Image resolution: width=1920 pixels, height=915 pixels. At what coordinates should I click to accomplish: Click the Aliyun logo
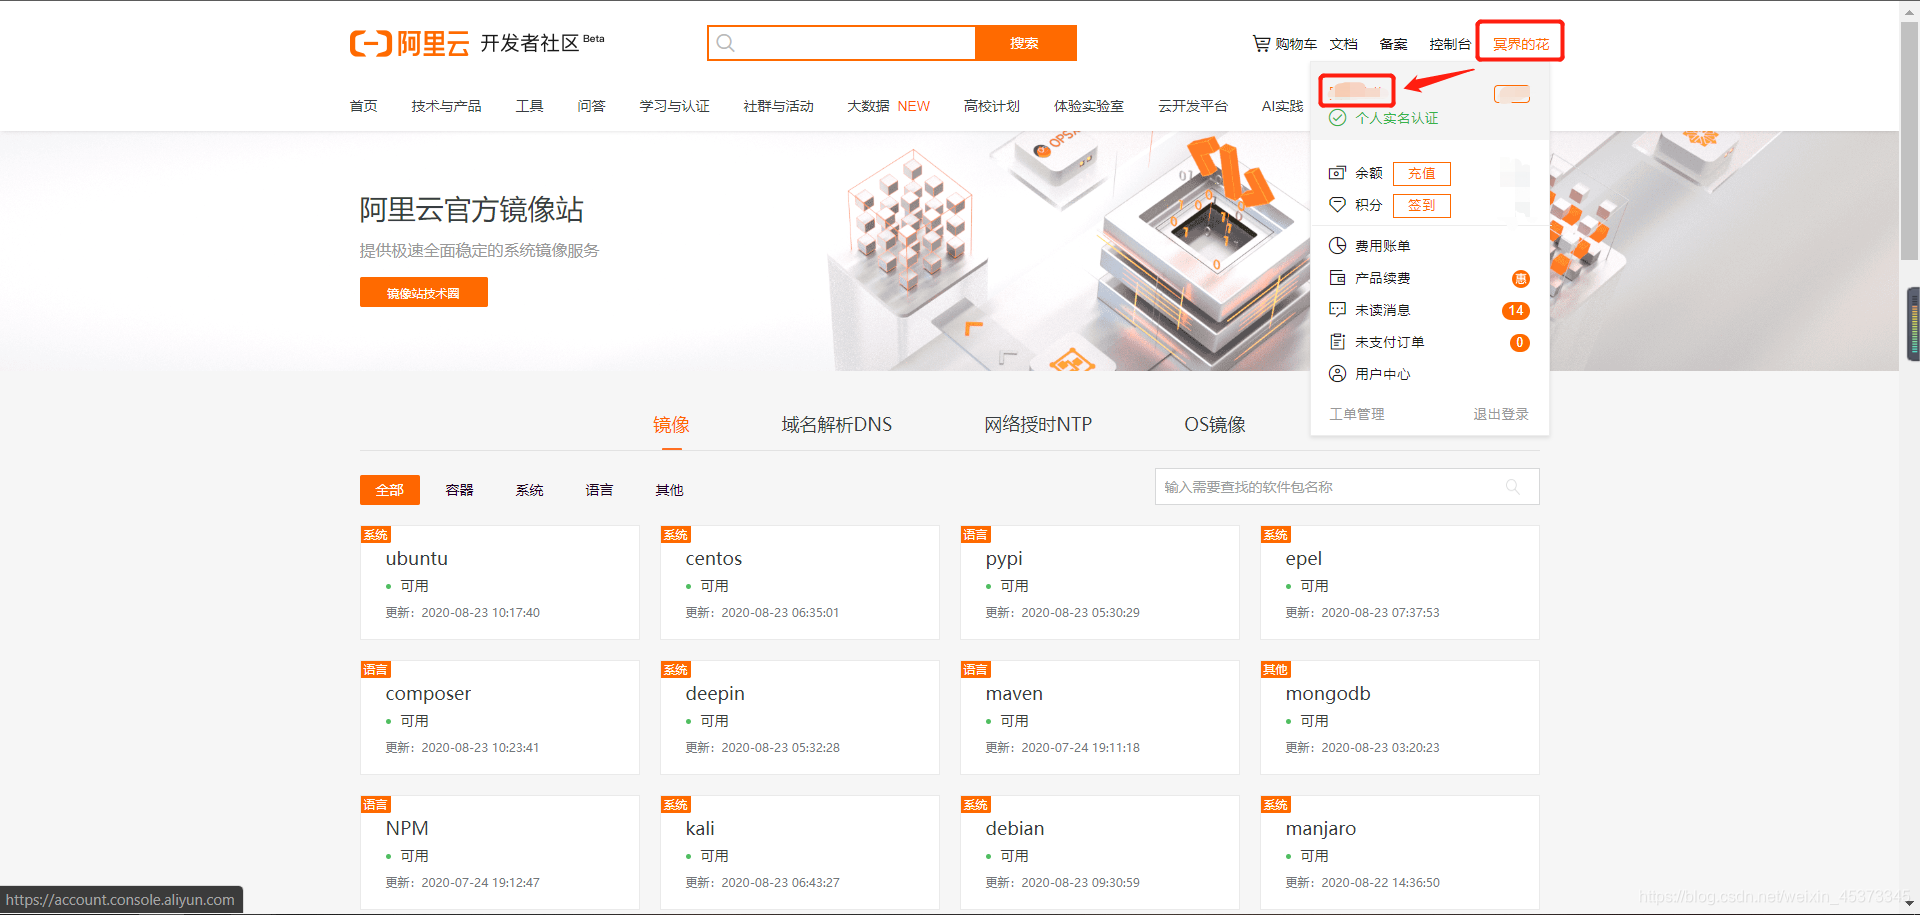coord(409,43)
